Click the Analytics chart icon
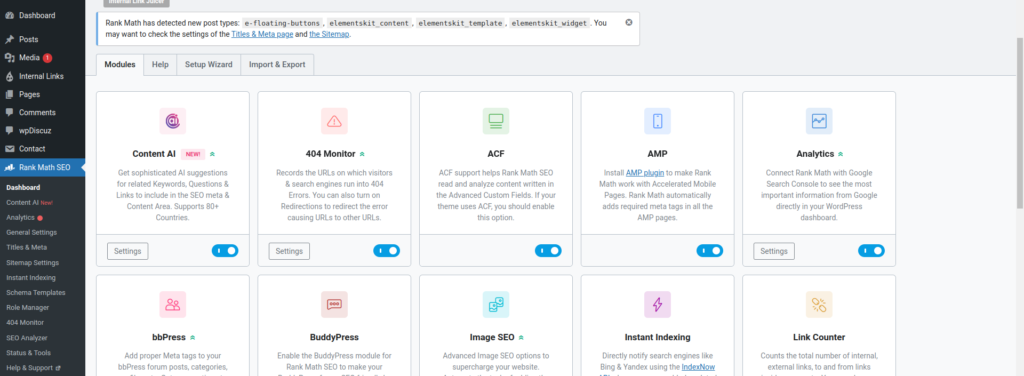This screenshot has height=376, width=1024. pyautogui.click(x=819, y=121)
